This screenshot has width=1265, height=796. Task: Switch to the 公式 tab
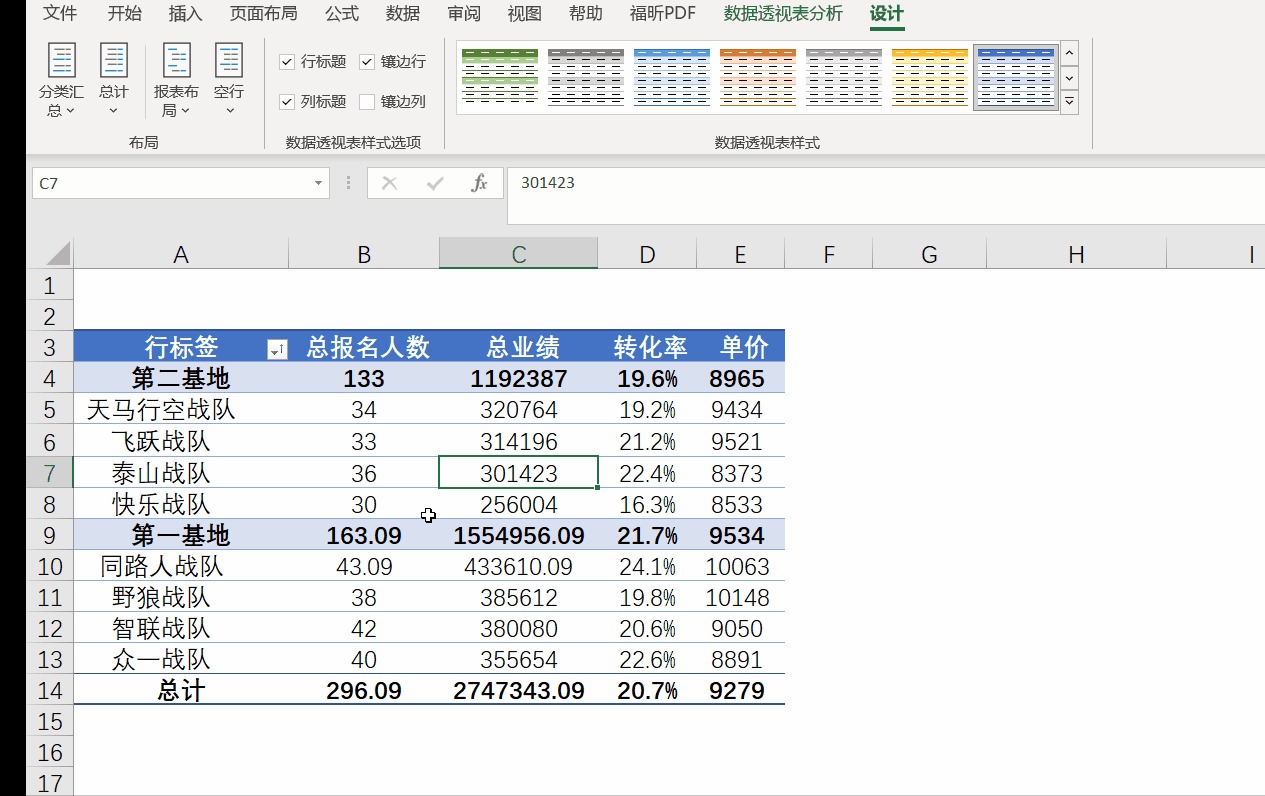[342, 13]
